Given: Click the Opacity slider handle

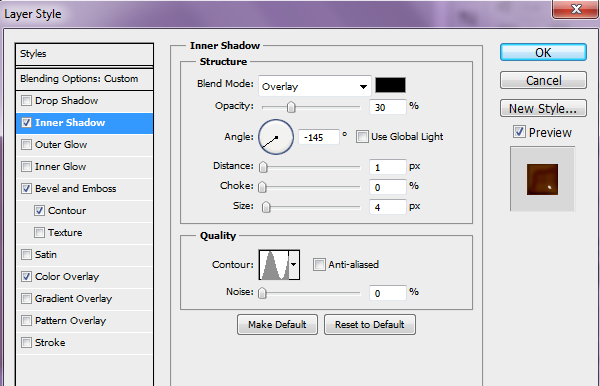Looking at the screenshot, I should coord(291,107).
